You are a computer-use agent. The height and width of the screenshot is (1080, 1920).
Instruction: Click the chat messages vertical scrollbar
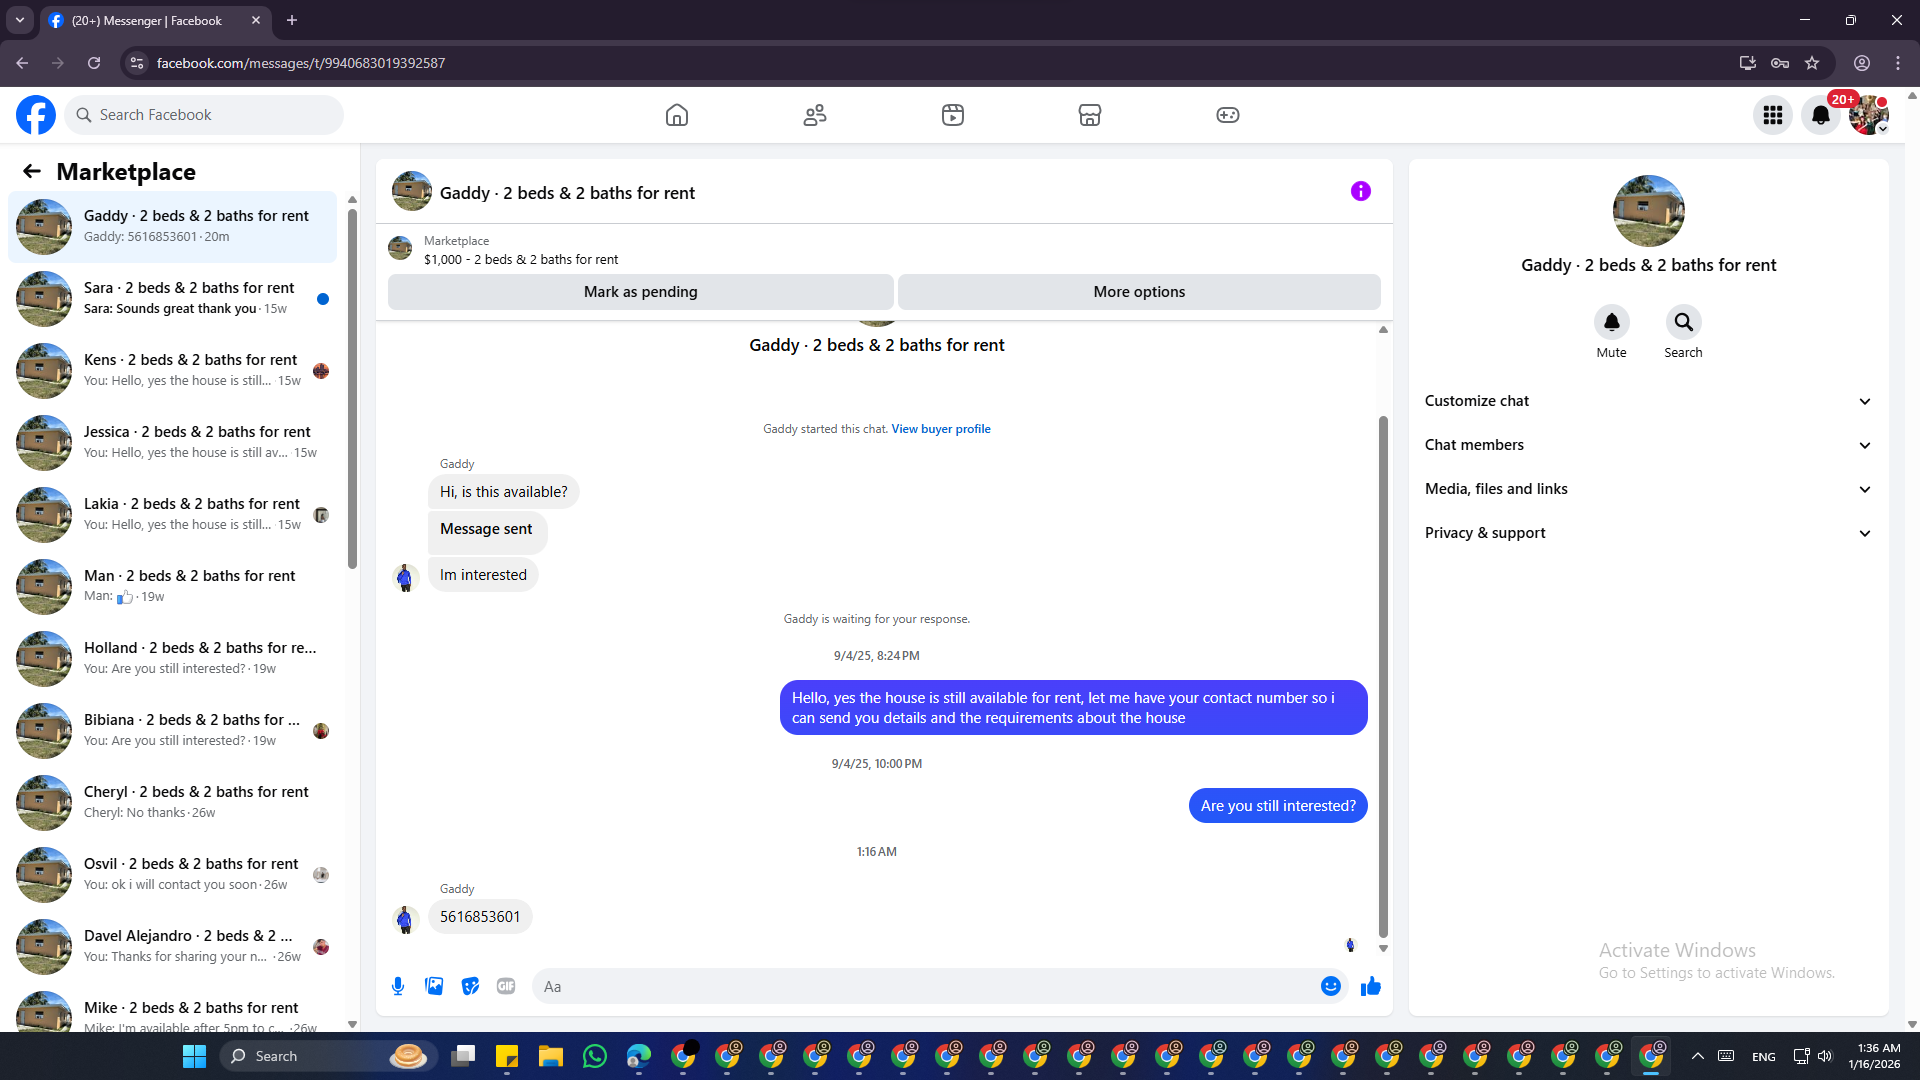(1383, 675)
